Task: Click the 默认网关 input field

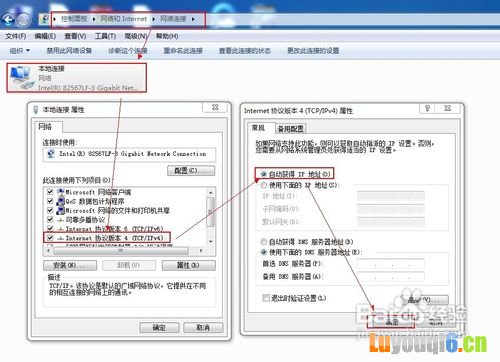Action: (391, 222)
